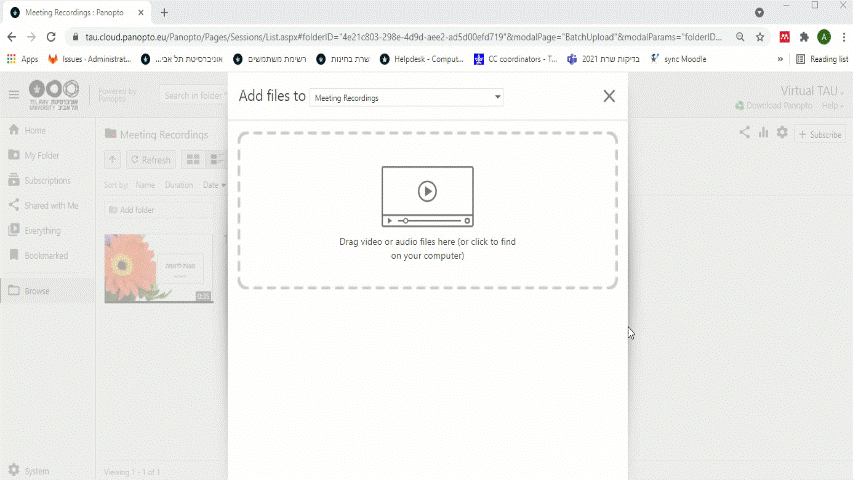Click the browser address bar
Image resolution: width=853 pixels, height=480 pixels.
[x=403, y=37]
